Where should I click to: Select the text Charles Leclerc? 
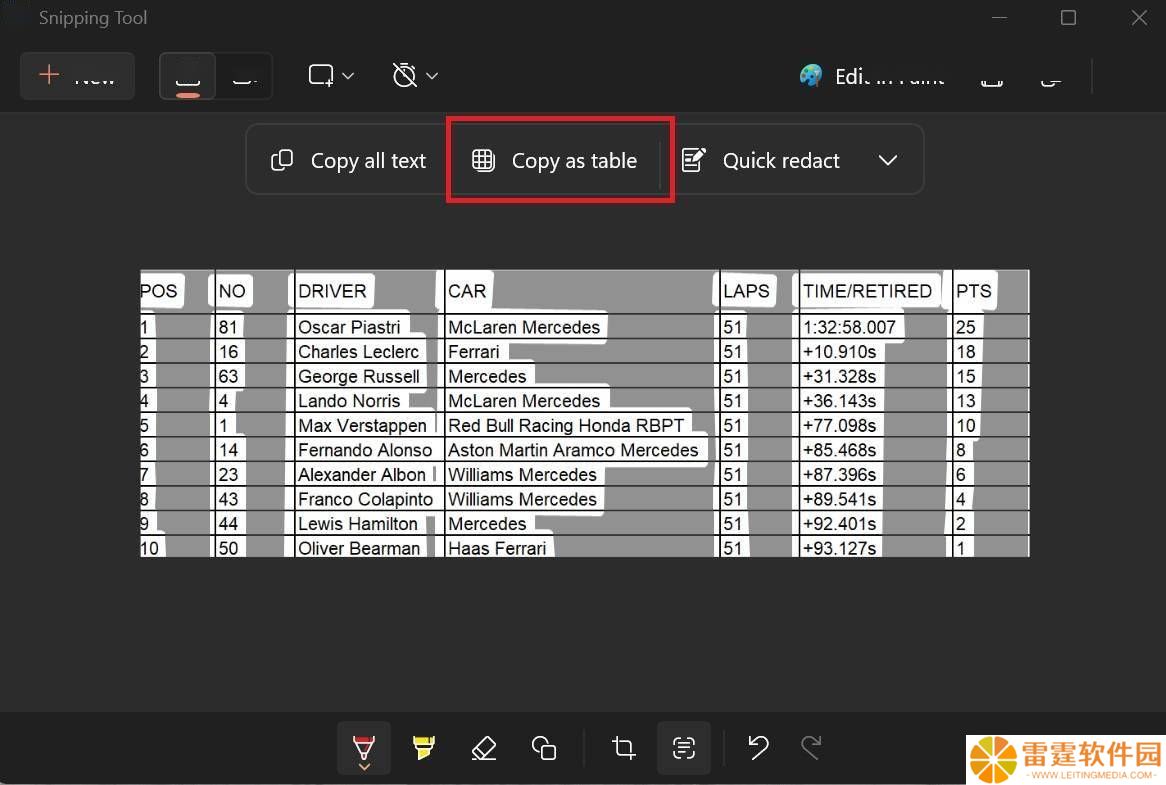[x=358, y=352]
